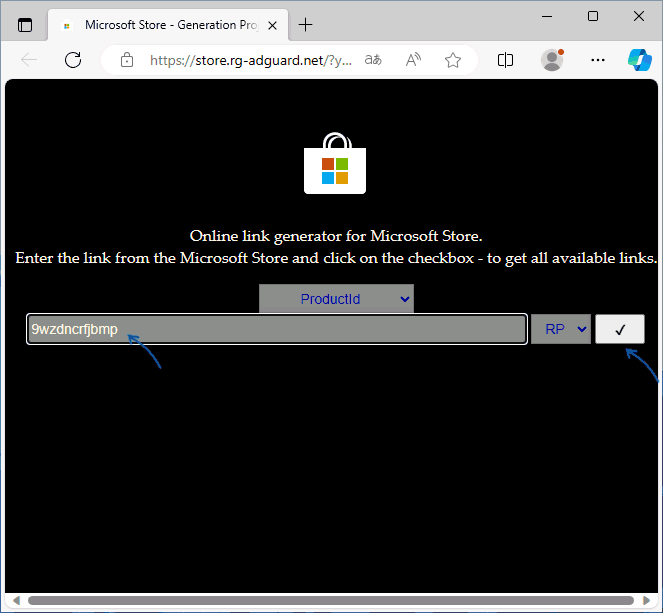Open the Copilot sidebar
Screen dimensions: 663x613
tap(640, 60)
